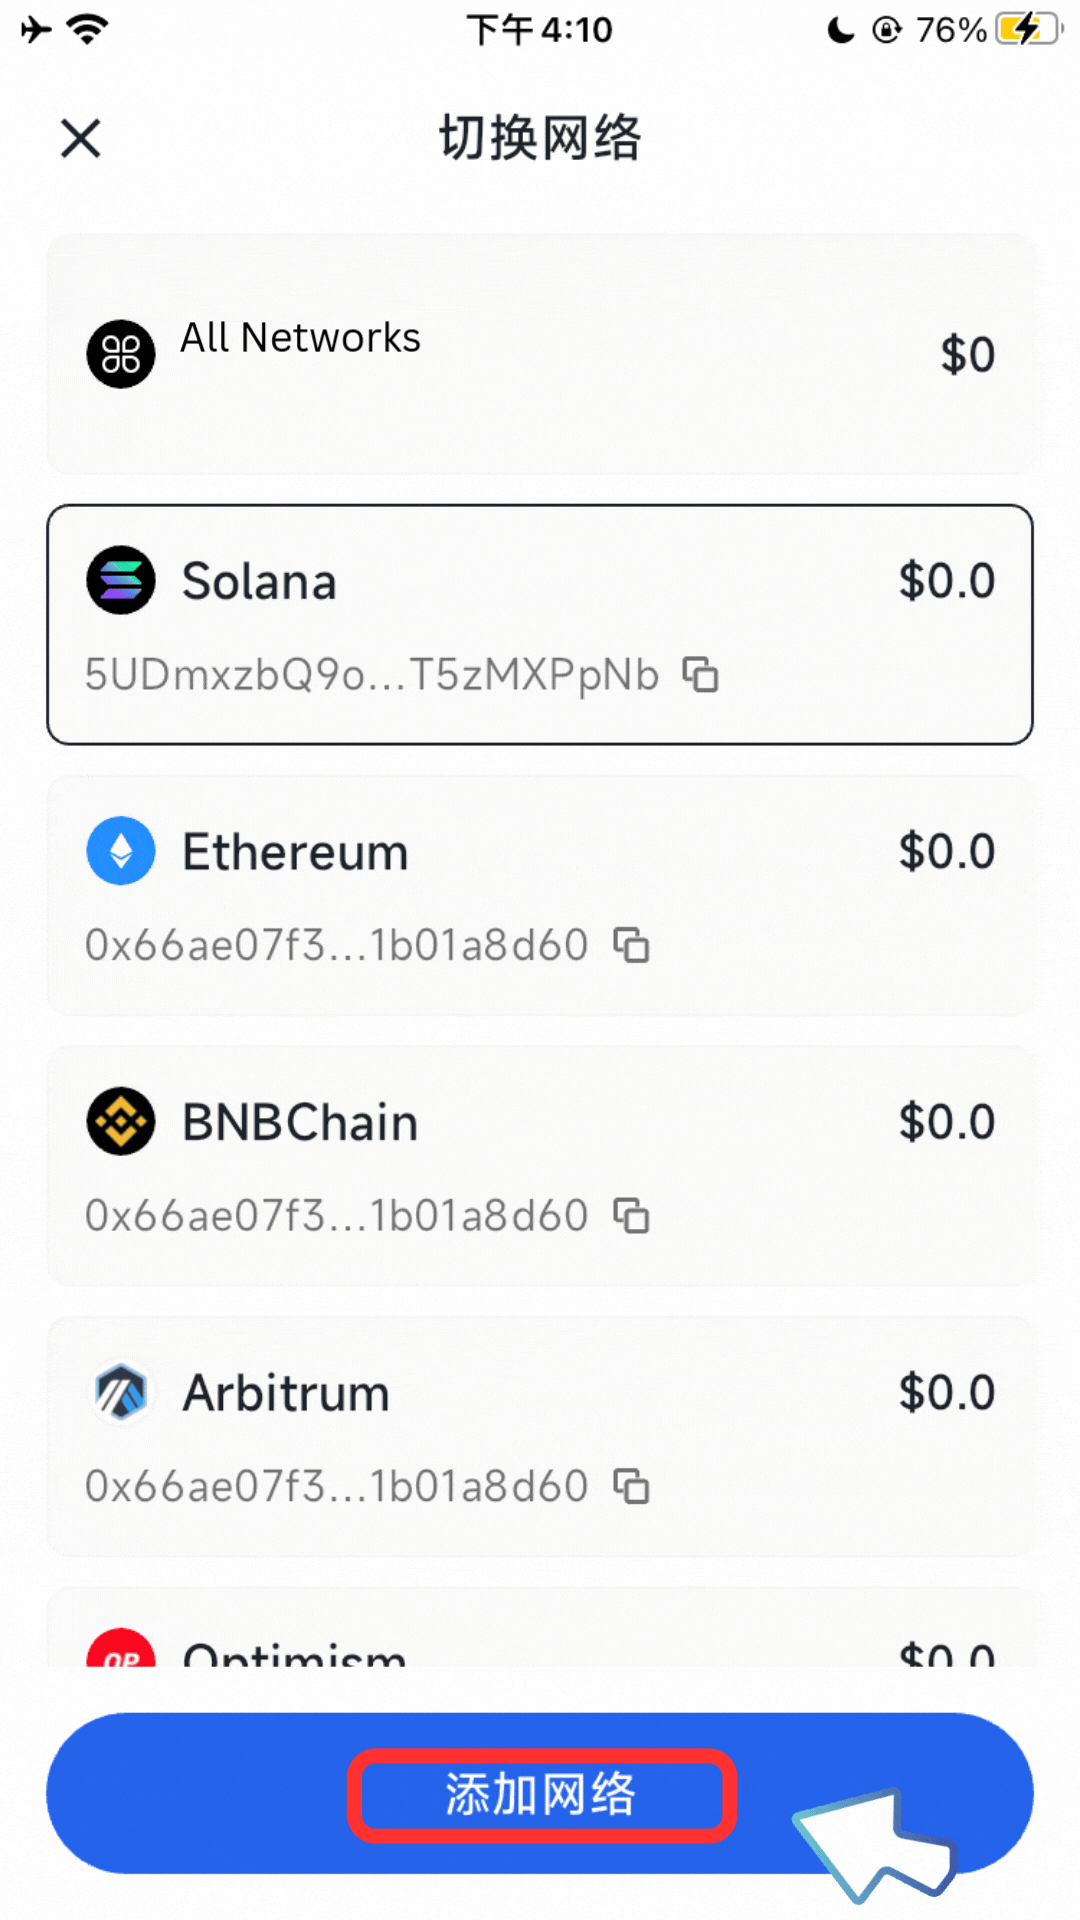Tap the Solana address 5UDmxzbQ9o...T5zMXPpNb
Image resolution: width=1080 pixels, height=1920 pixels.
coord(372,675)
